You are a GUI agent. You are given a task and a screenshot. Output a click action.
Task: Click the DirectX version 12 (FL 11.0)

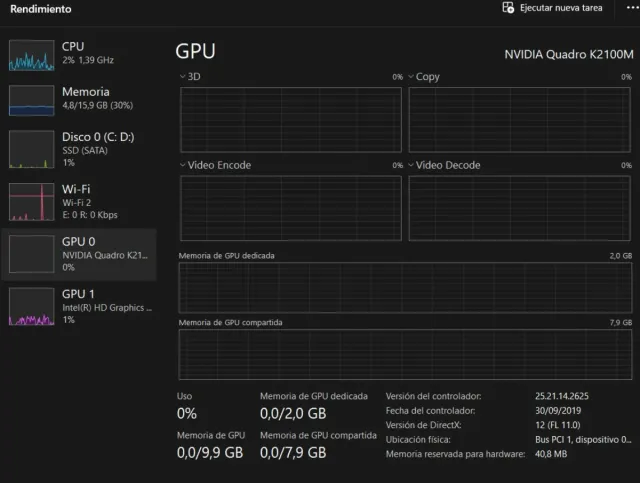[558, 425]
